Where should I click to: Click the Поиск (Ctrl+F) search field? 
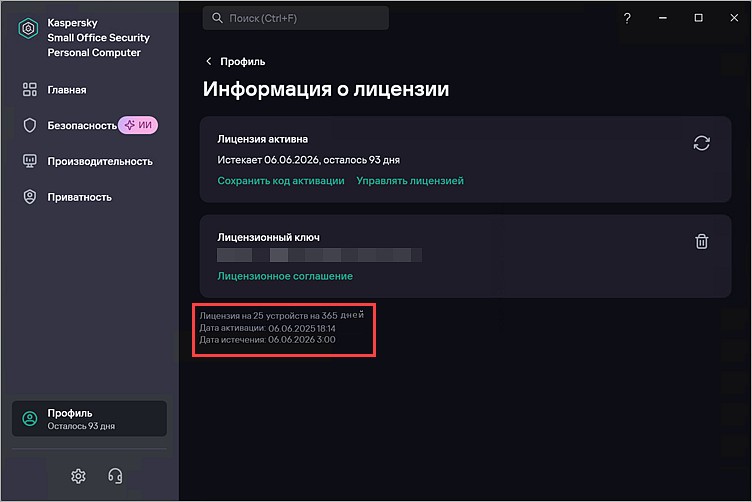coord(295,18)
